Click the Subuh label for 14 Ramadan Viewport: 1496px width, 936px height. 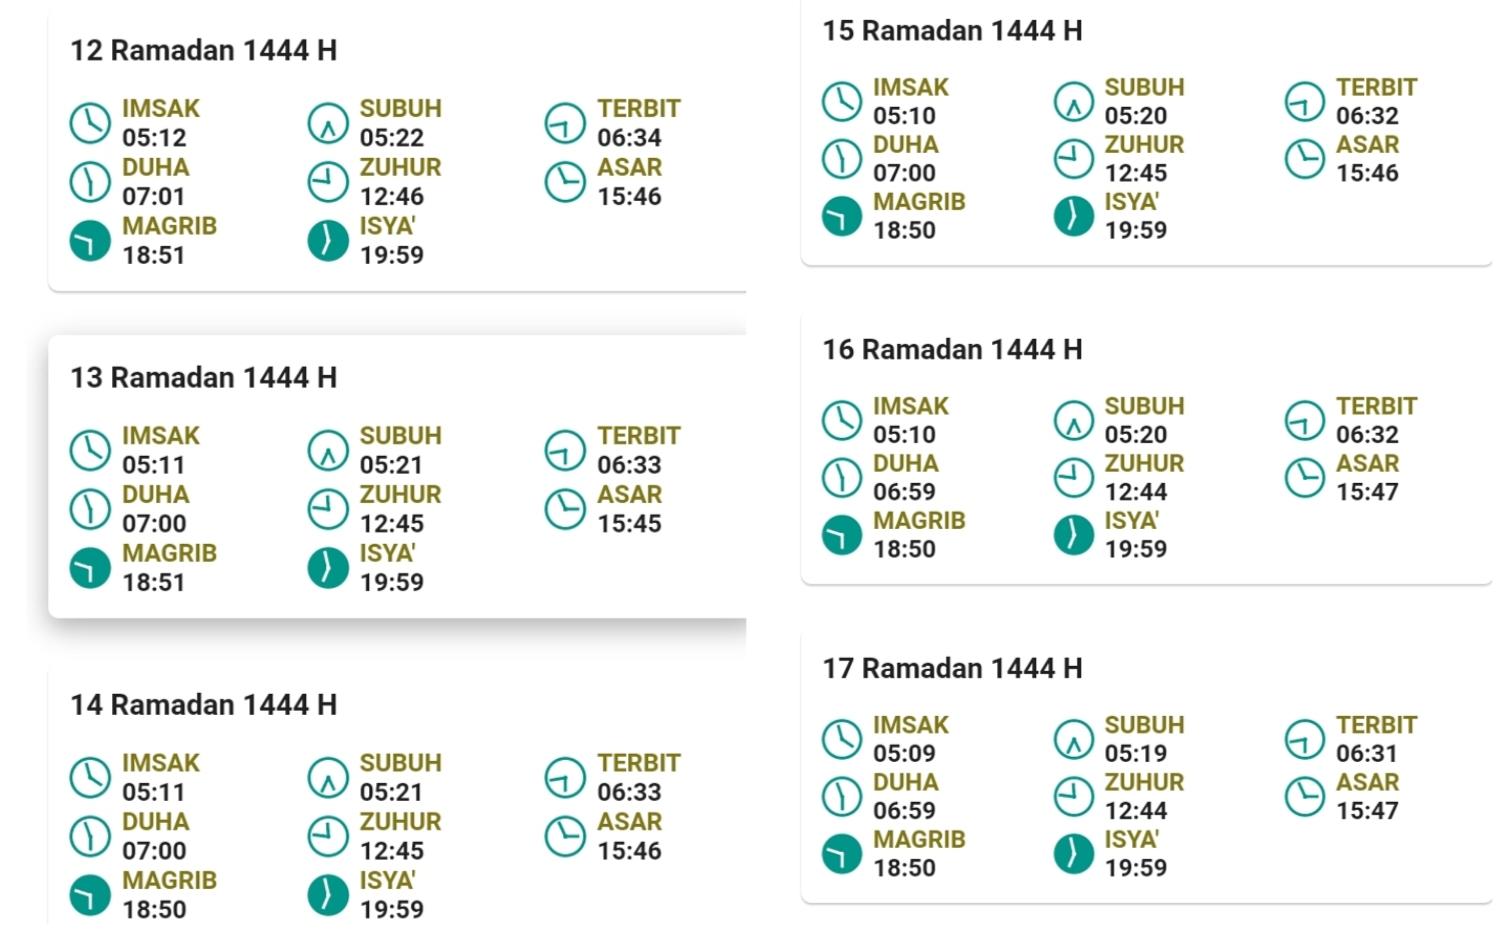(x=401, y=763)
